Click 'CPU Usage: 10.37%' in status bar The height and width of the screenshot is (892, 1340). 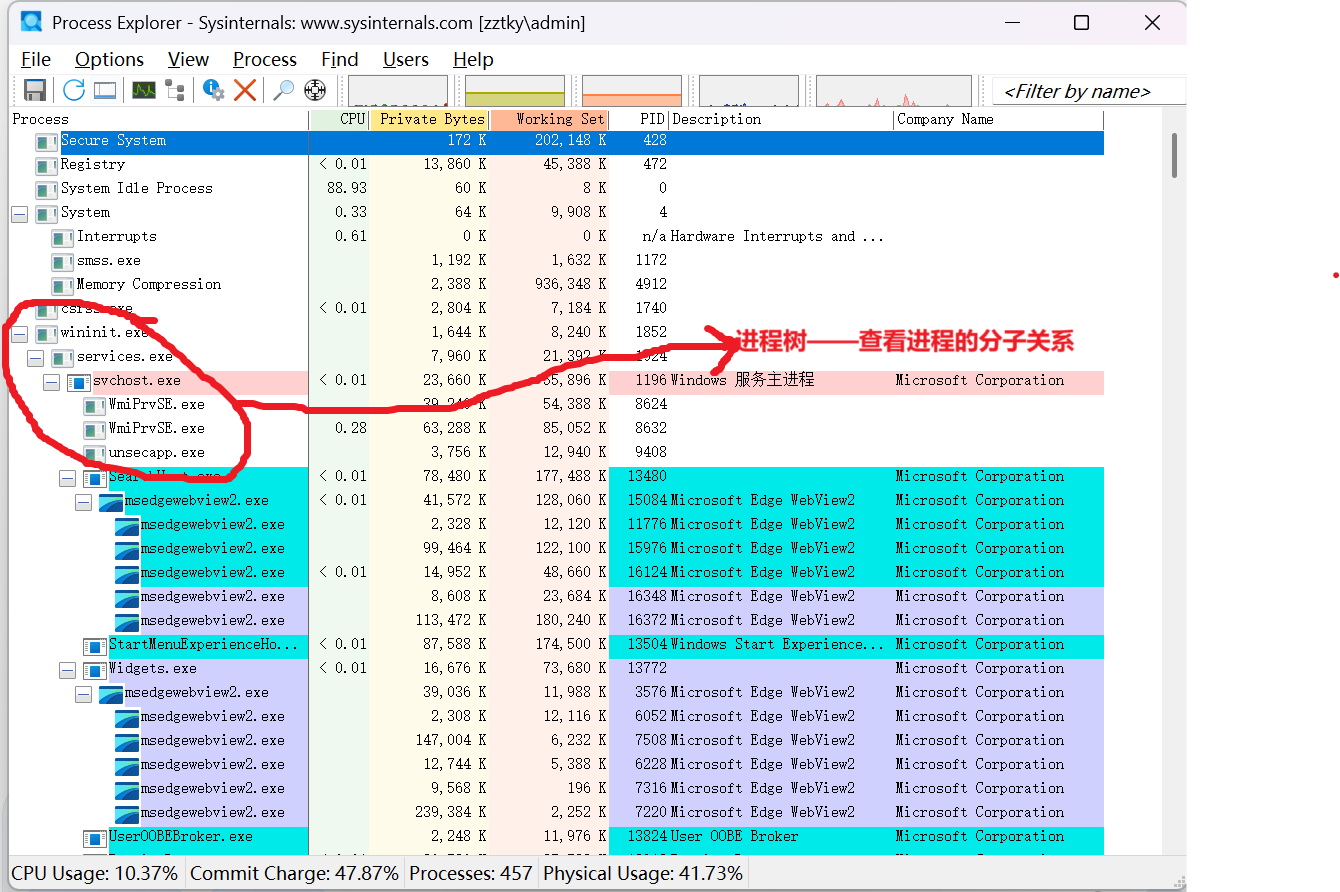(x=95, y=873)
